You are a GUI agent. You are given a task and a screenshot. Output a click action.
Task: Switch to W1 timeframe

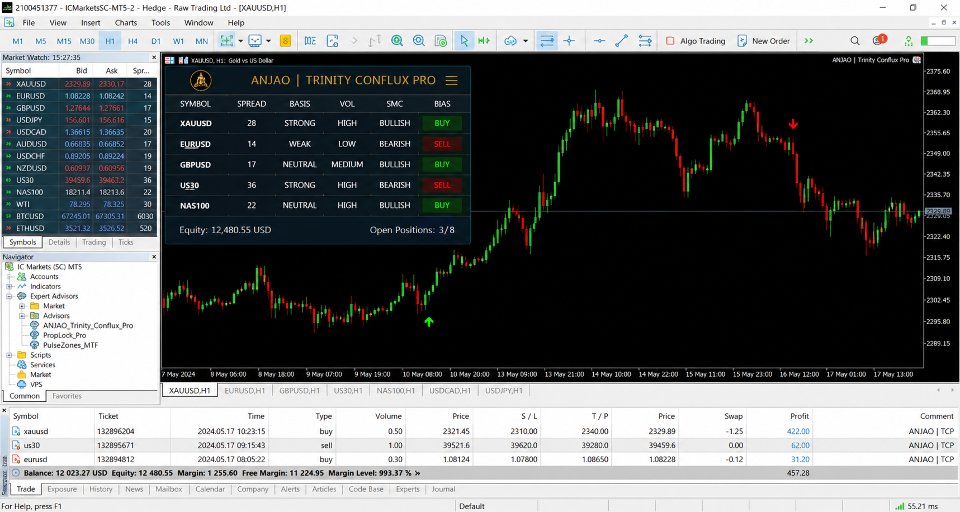[178, 41]
